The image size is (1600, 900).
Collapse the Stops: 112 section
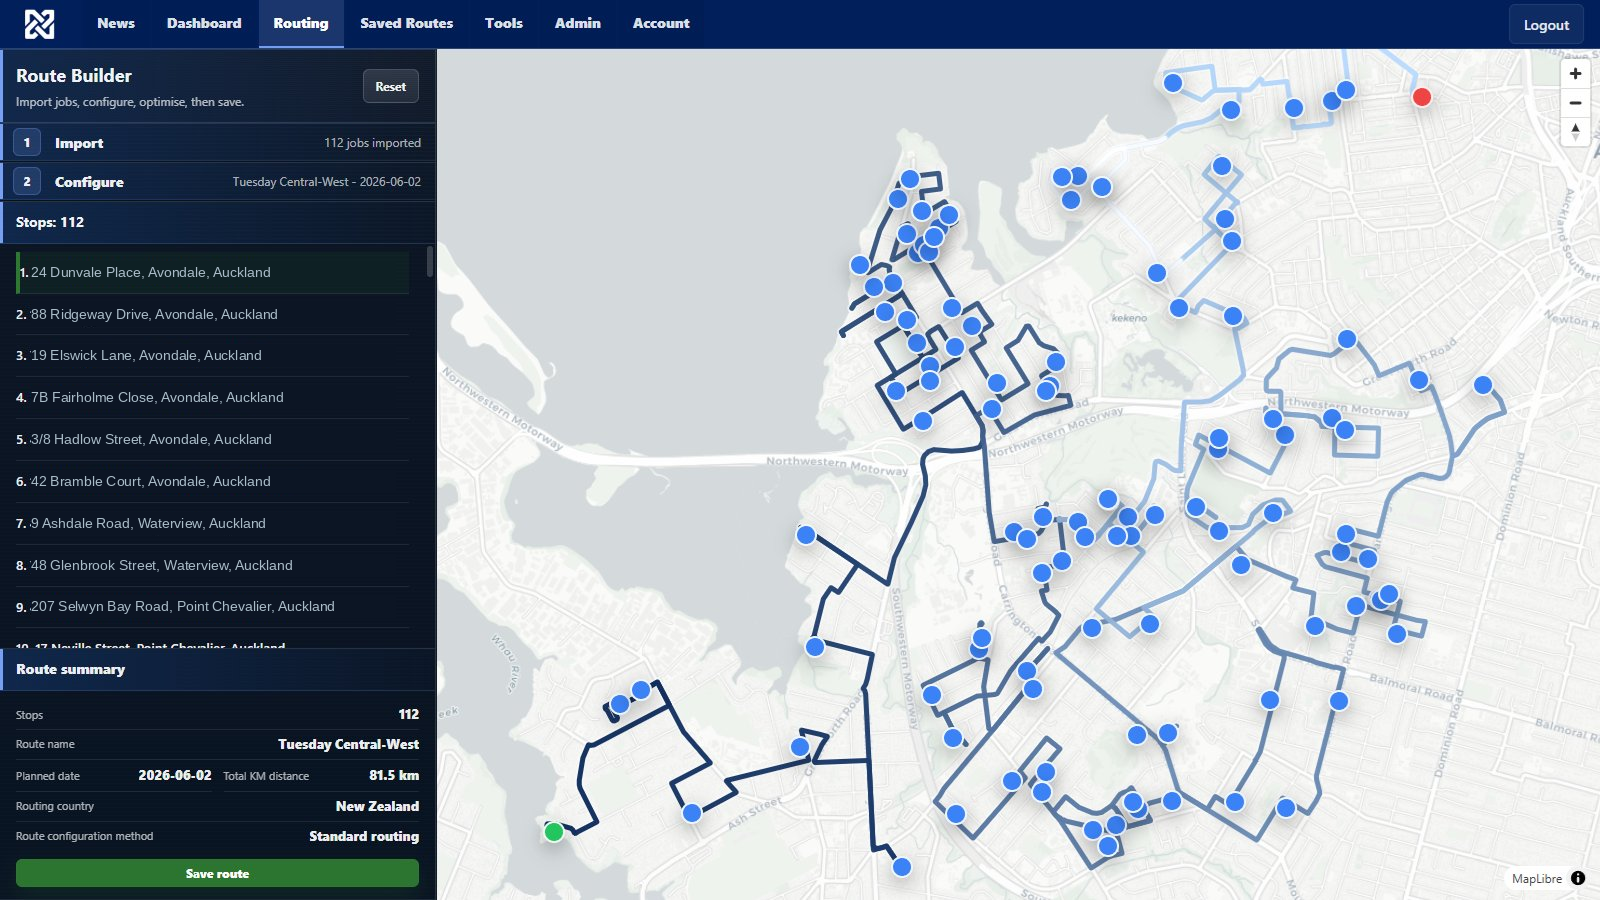[x=218, y=222]
